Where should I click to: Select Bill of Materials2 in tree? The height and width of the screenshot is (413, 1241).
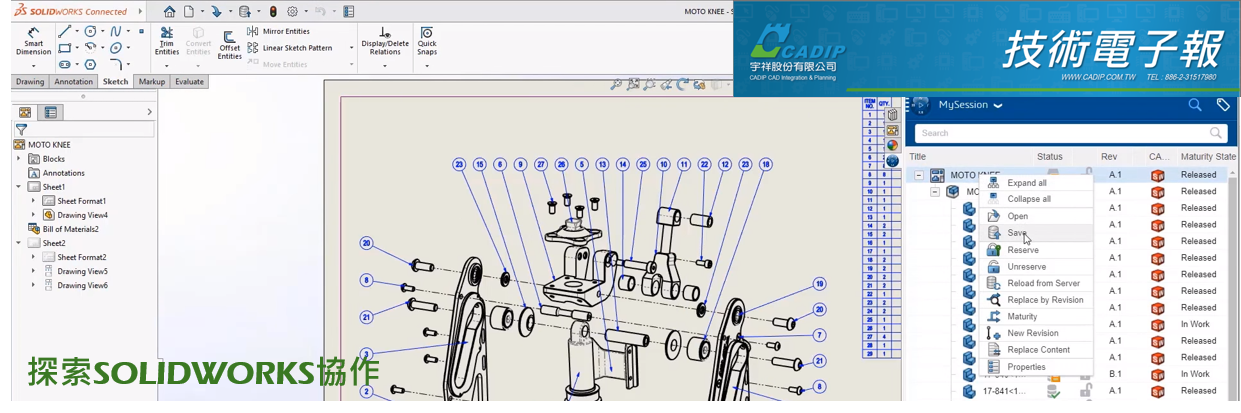(x=62, y=229)
